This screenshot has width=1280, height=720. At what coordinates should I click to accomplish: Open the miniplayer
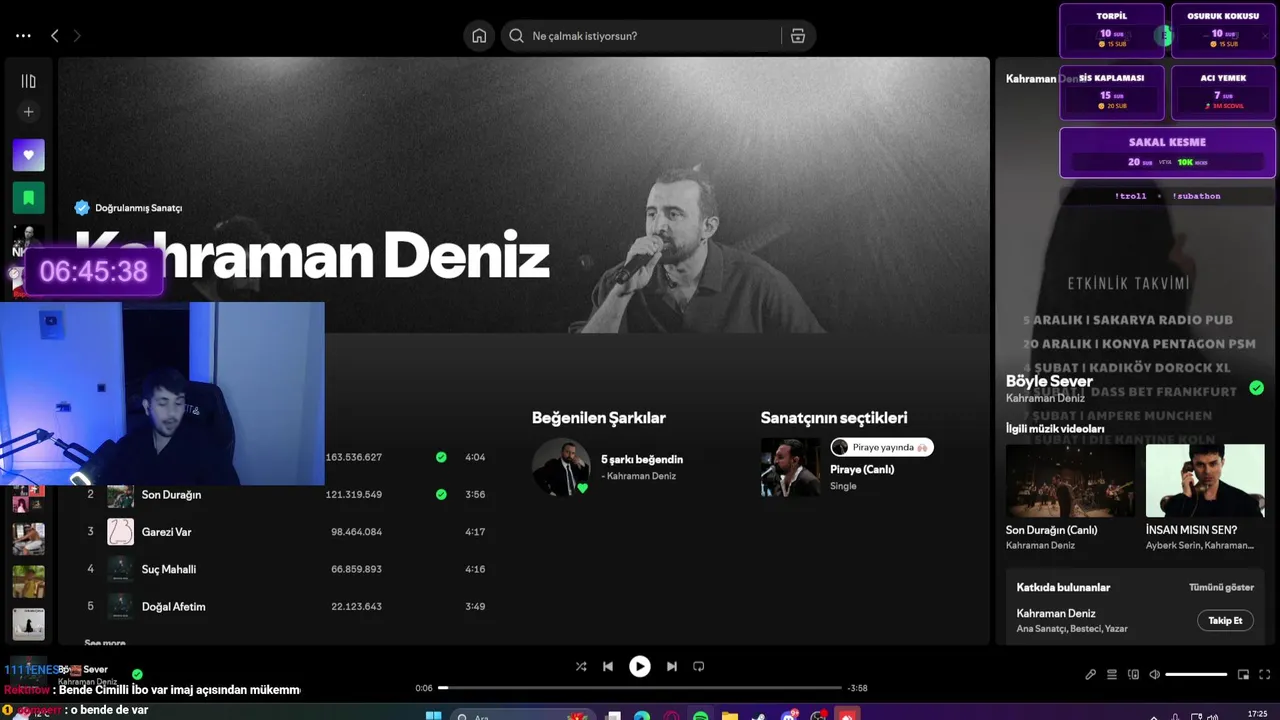pyautogui.click(x=1243, y=675)
